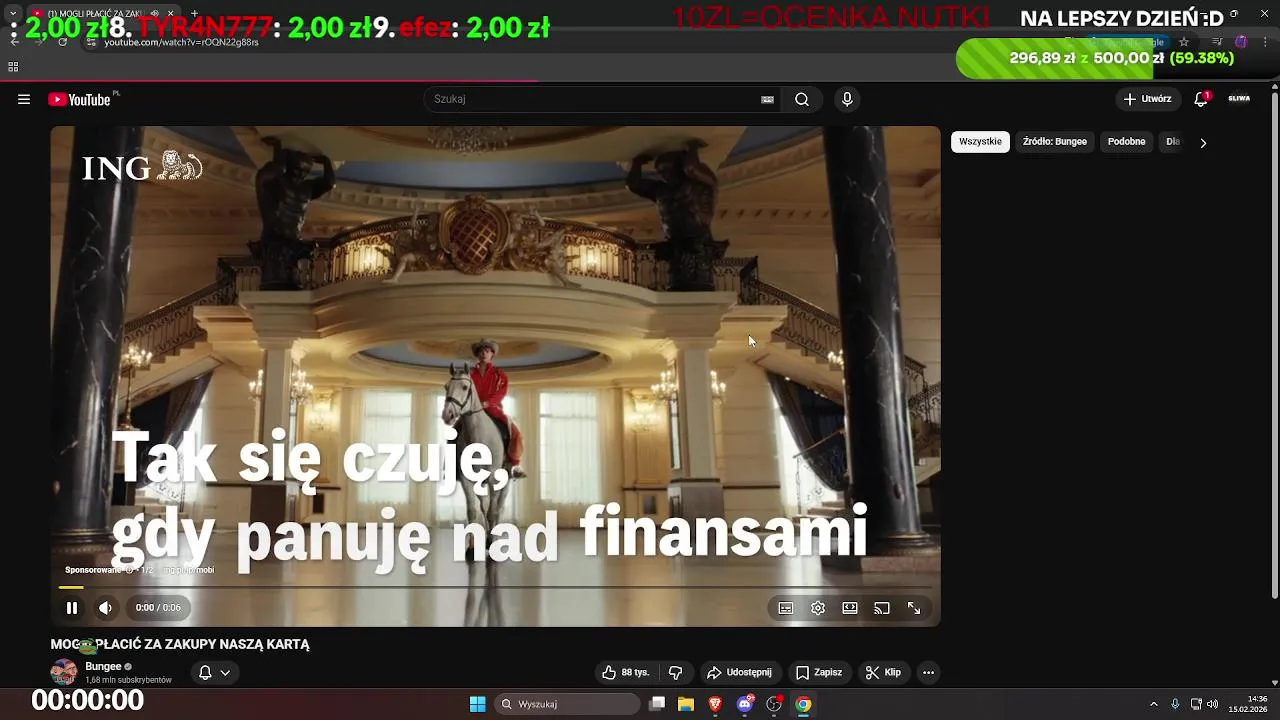Click the Sponsorowane ad label
This screenshot has width=1280, height=720.
click(x=94, y=570)
